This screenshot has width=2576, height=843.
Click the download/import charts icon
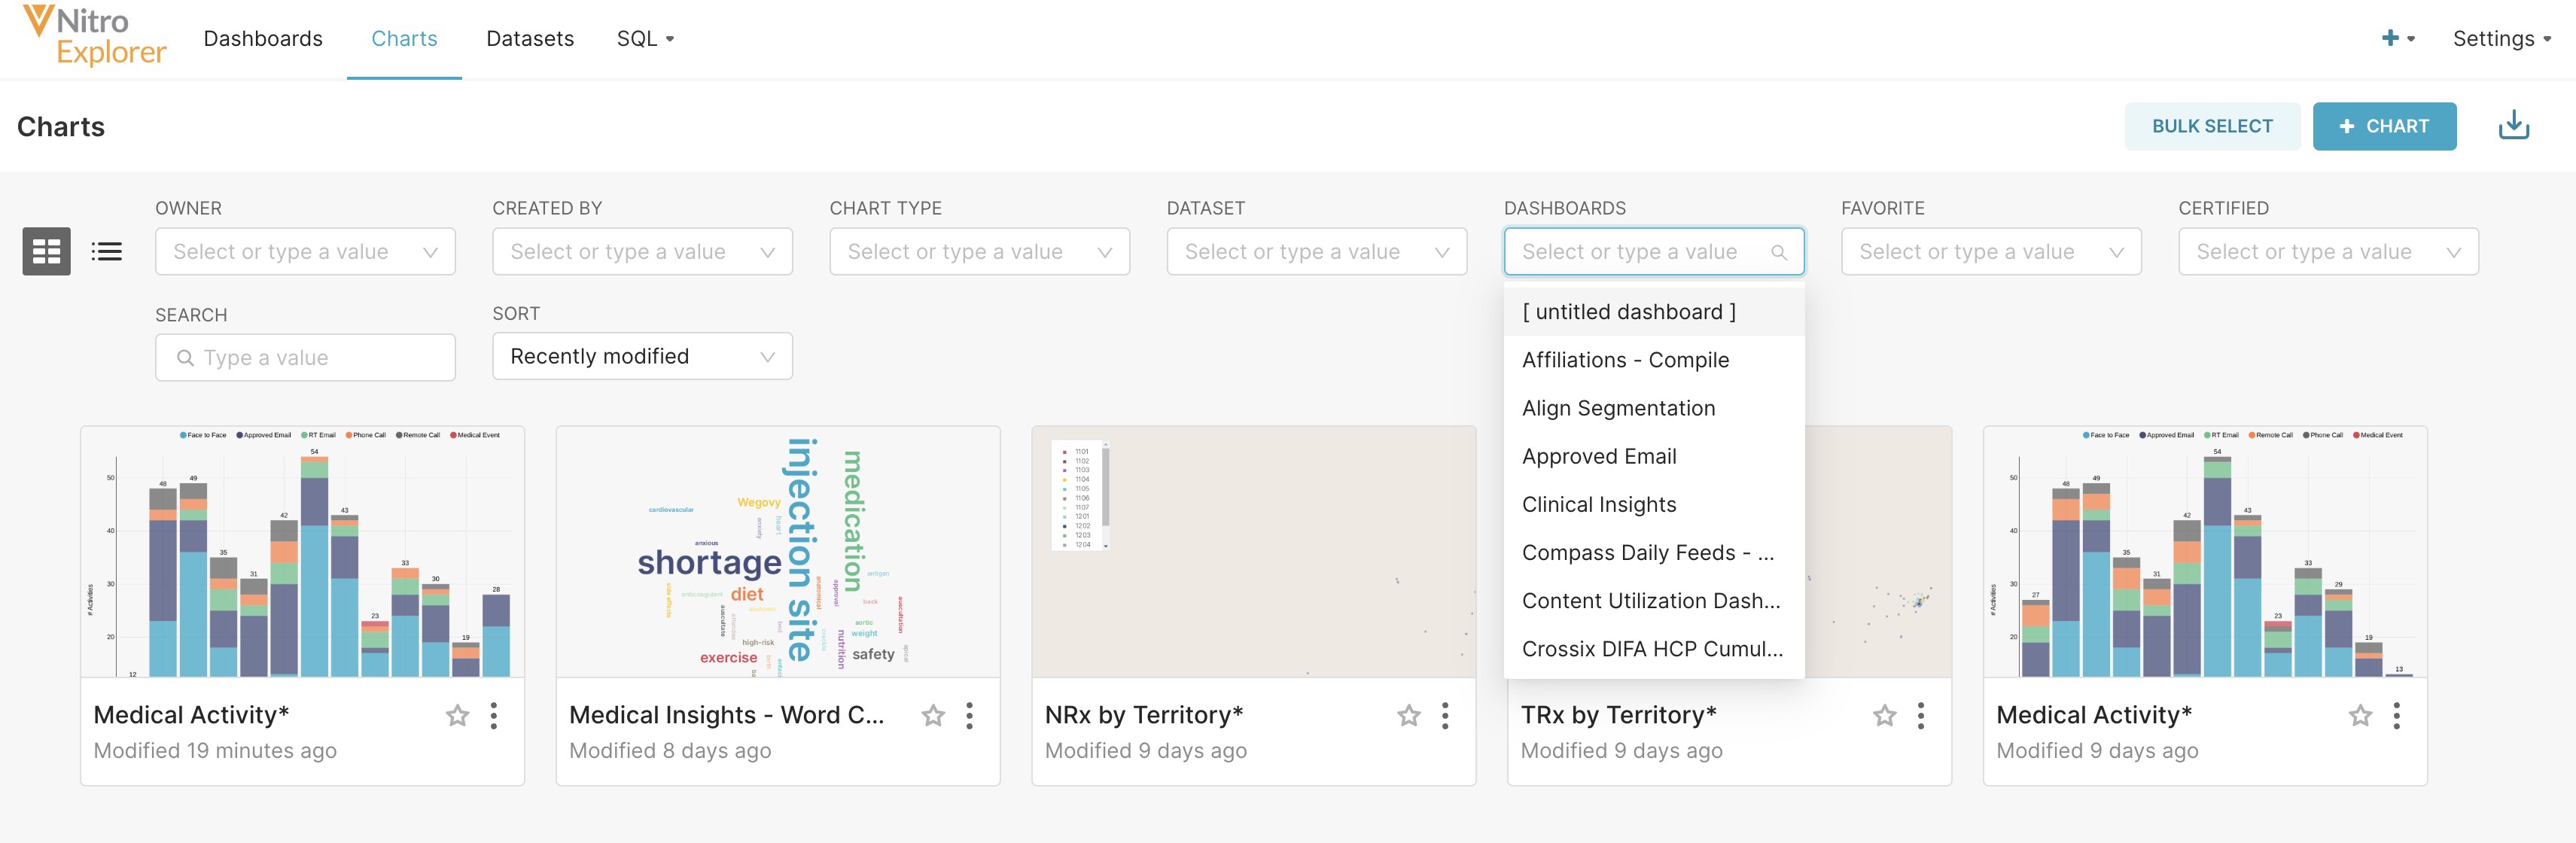coord(2513,126)
